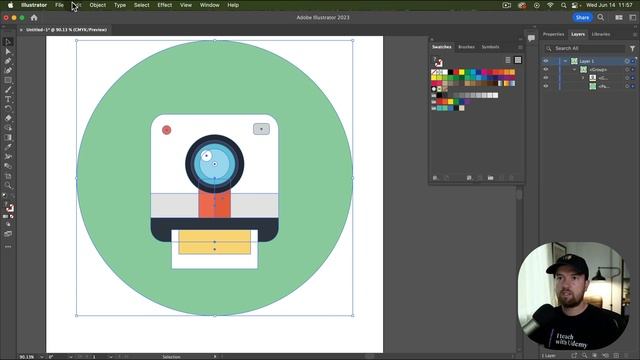This screenshot has width=640, height=360.
Task: Click the Change Screen Mode icon
Action: click(8, 234)
